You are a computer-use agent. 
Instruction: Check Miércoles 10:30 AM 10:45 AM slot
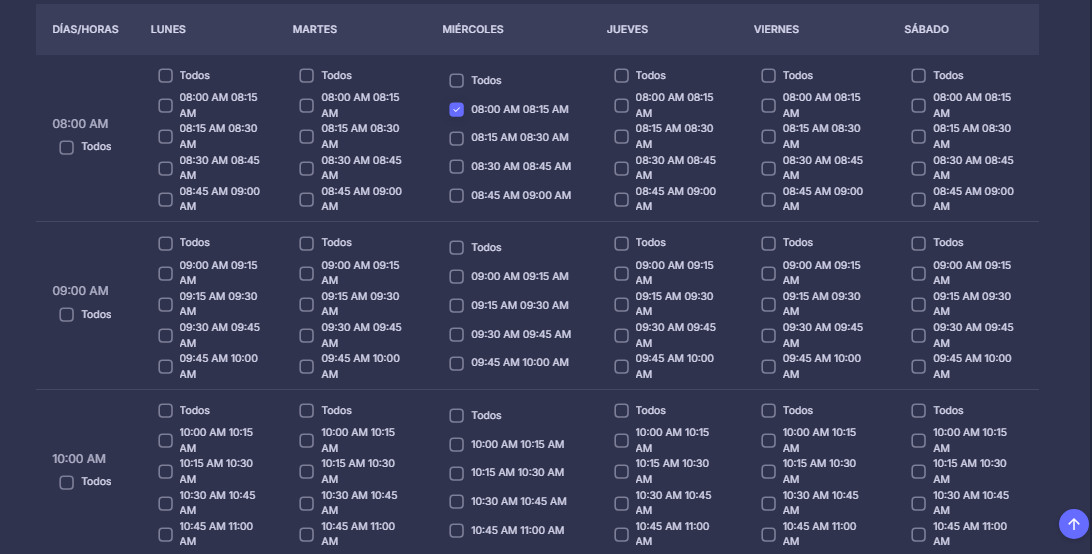pyautogui.click(x=457, y=502)
